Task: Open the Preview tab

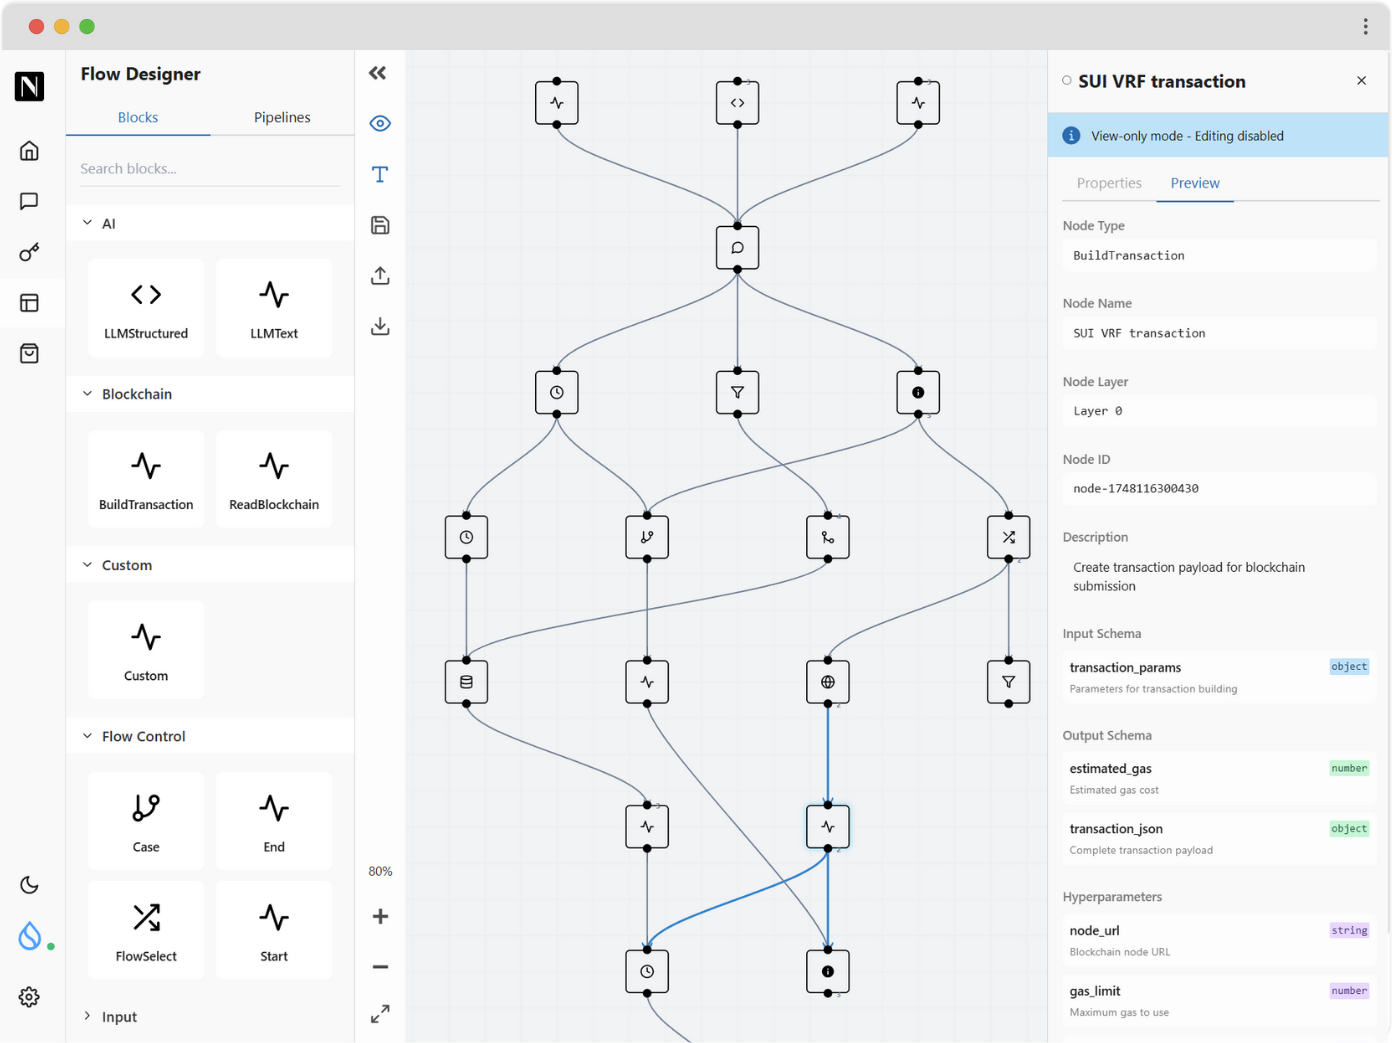Action: point(1195,183)
